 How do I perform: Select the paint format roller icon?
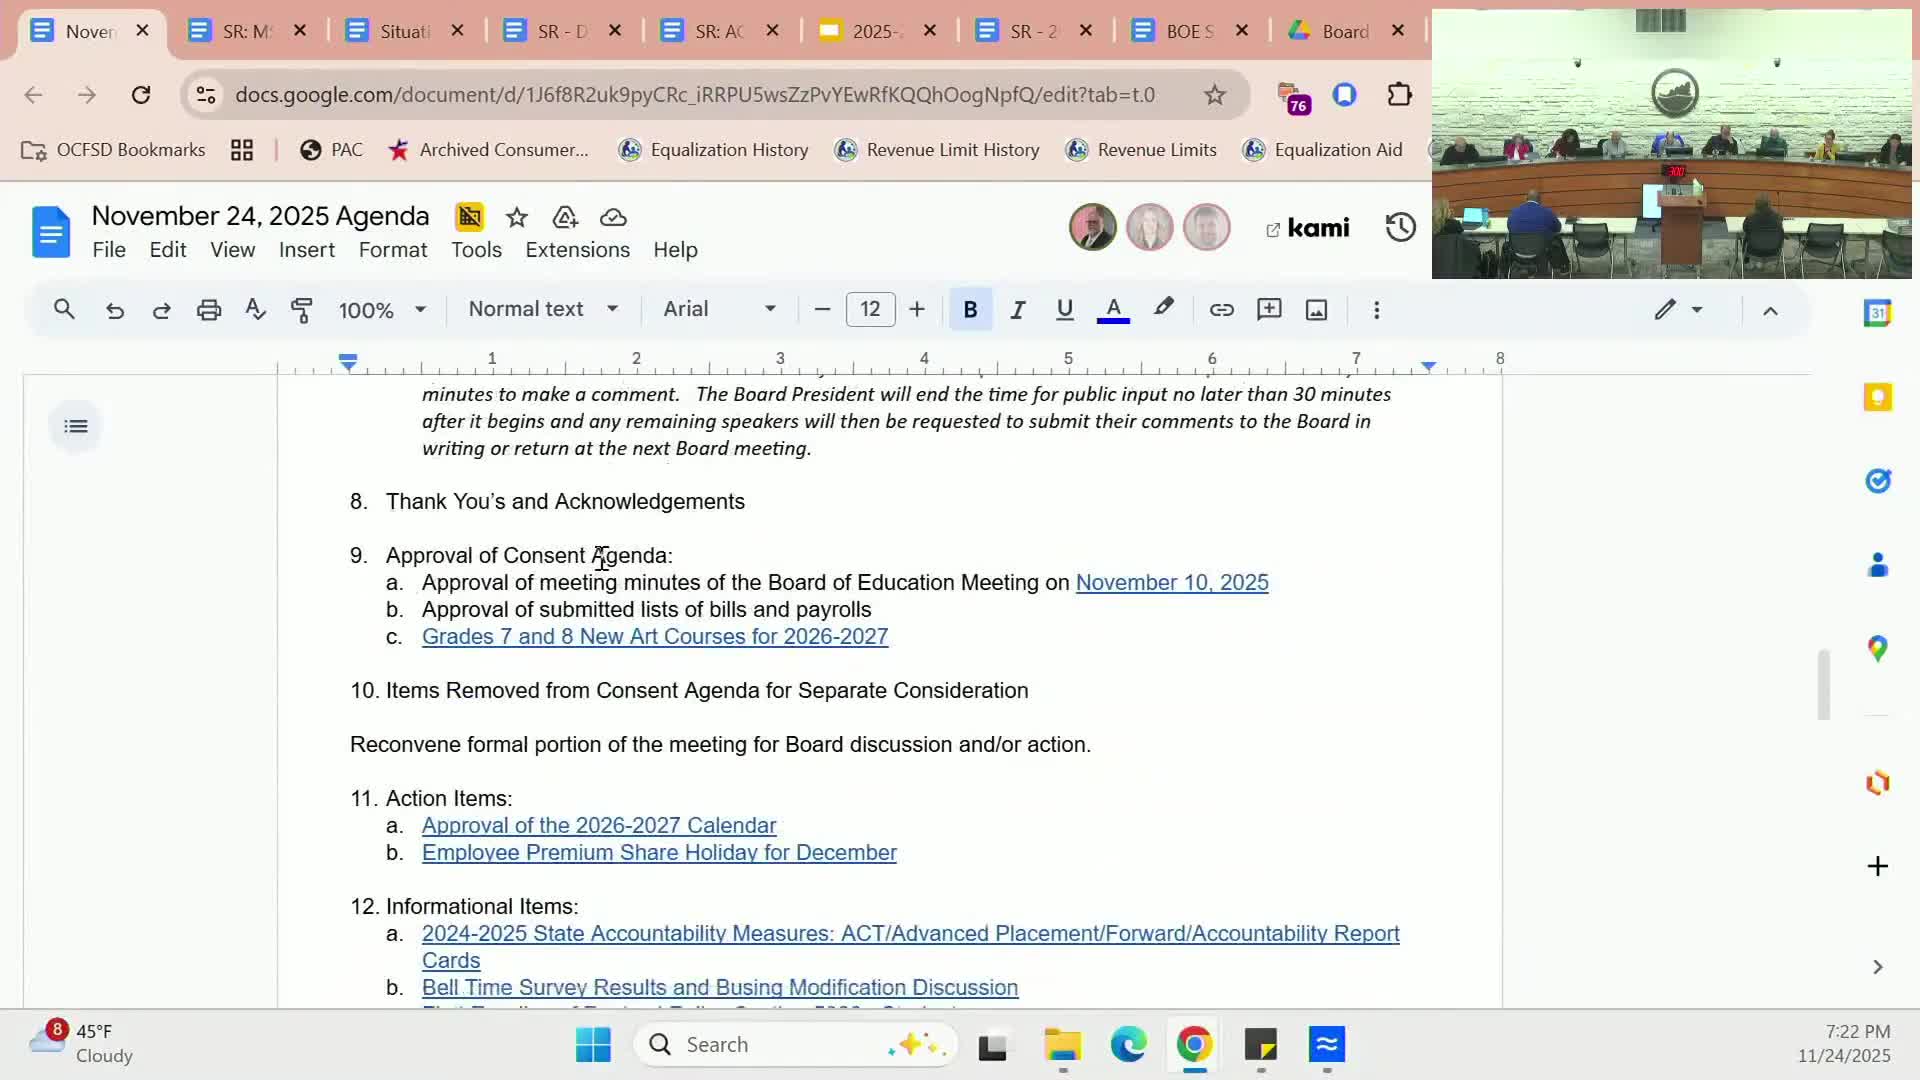click(301, 310)
